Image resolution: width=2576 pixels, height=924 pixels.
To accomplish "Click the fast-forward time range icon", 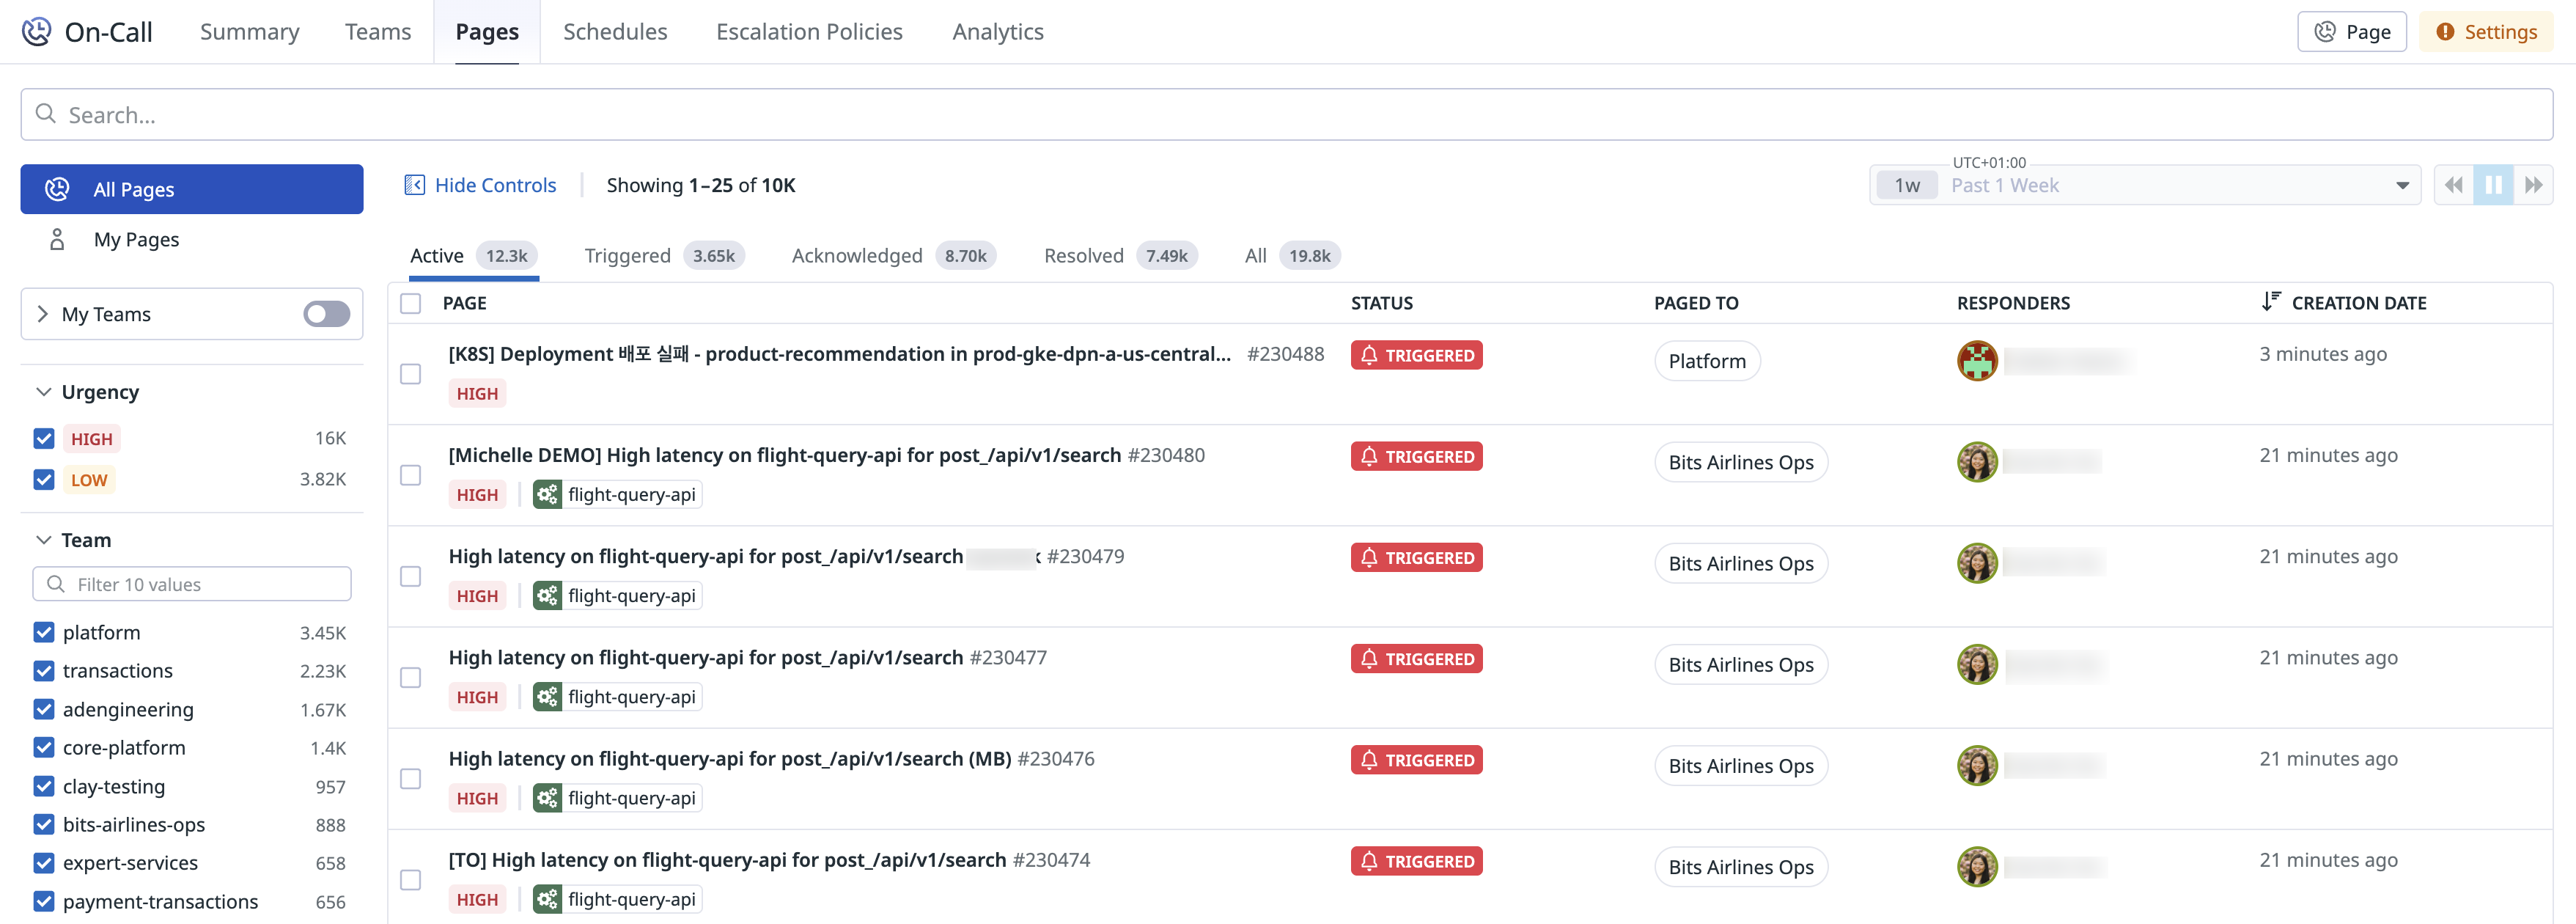I will [2533, 185].
